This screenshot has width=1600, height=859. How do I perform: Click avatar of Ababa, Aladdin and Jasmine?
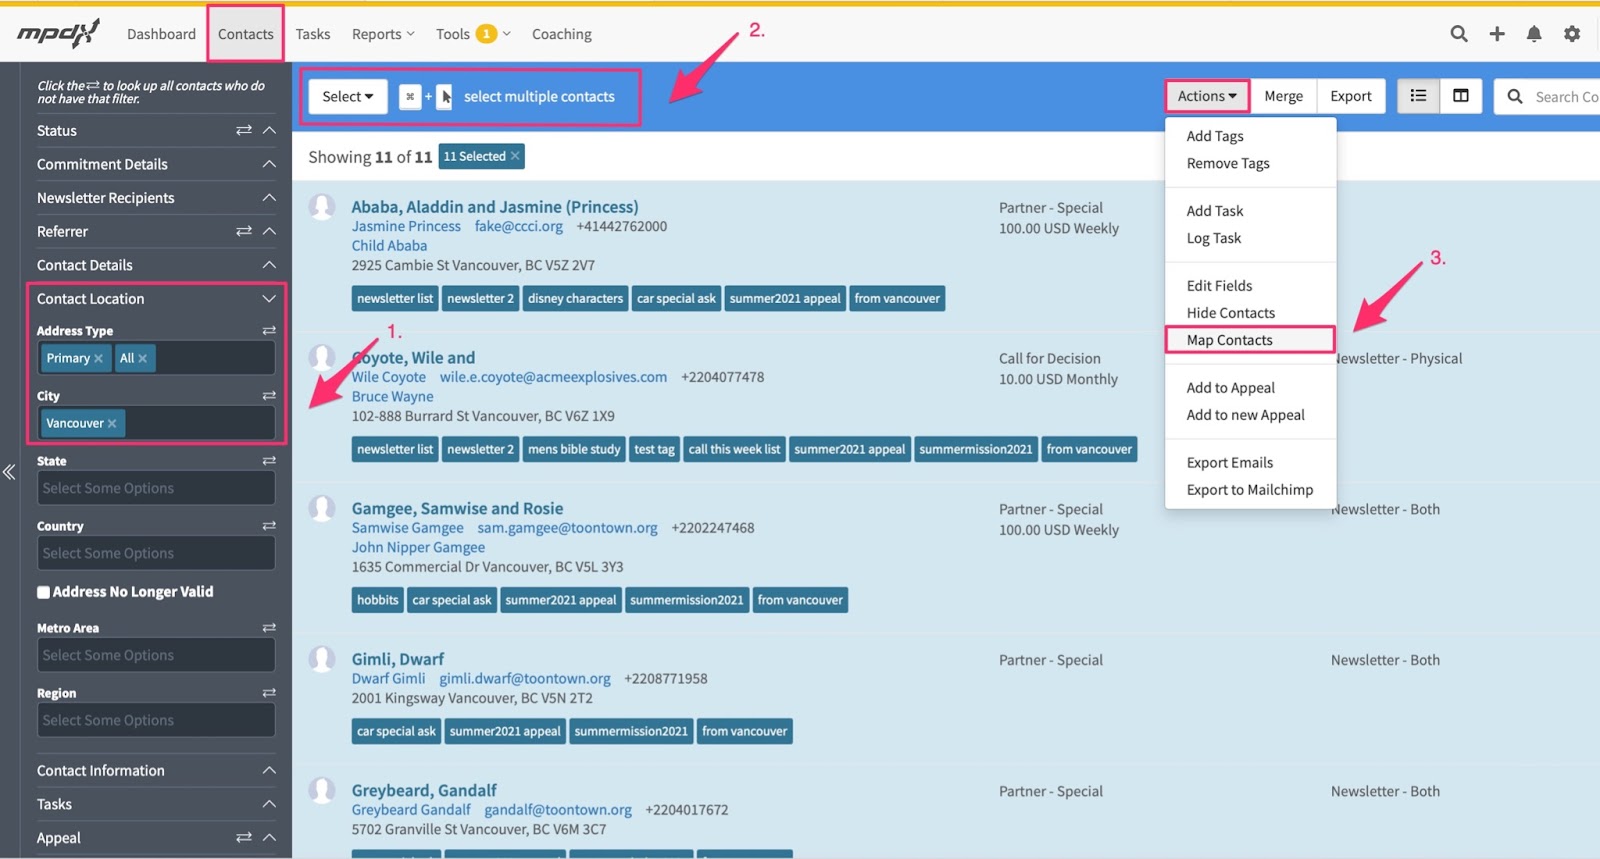click(x=322, y=207)
